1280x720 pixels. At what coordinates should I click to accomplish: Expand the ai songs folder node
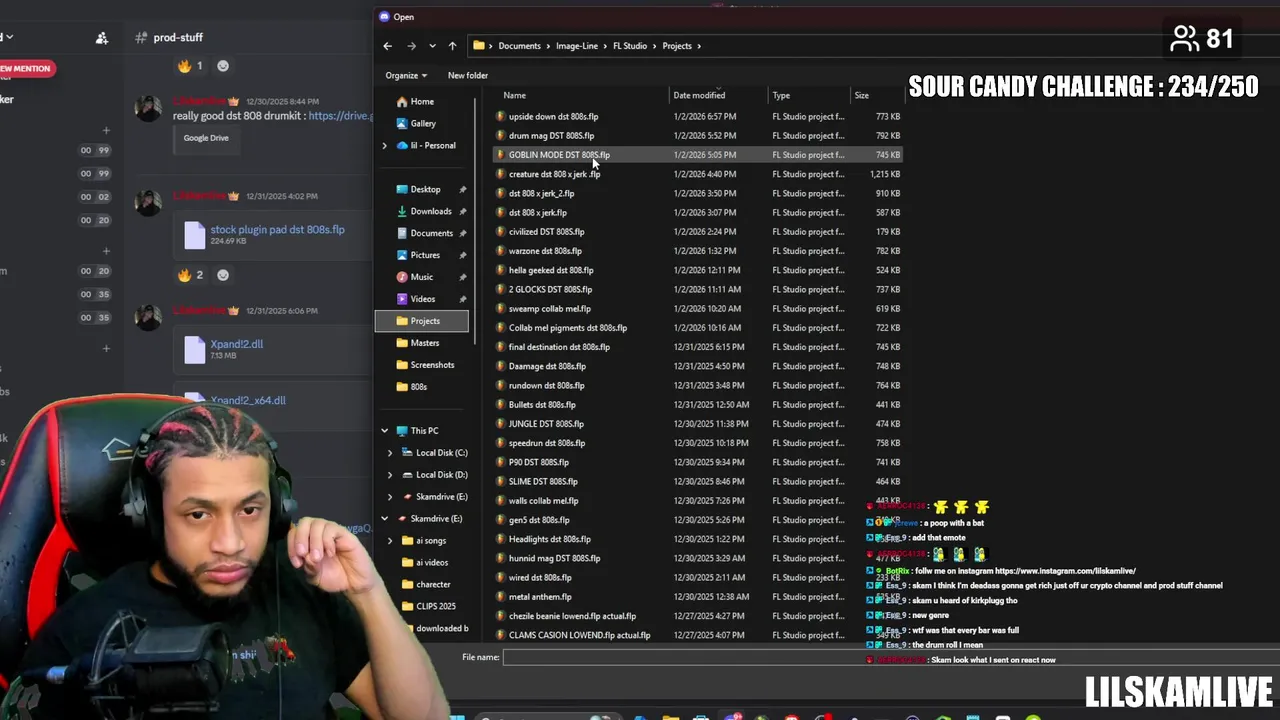[x=390, y=541]
